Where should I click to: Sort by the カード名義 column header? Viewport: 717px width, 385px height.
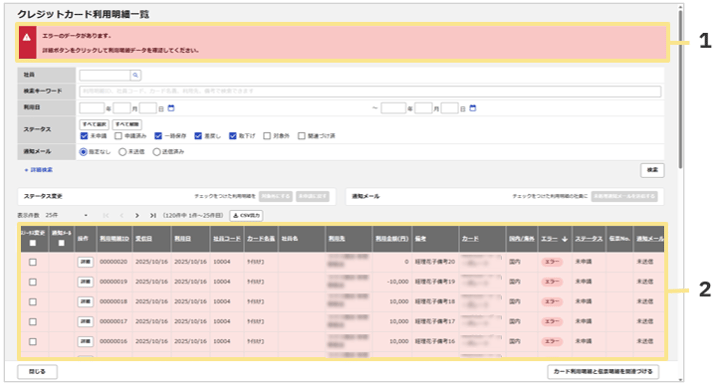[261, 239]
